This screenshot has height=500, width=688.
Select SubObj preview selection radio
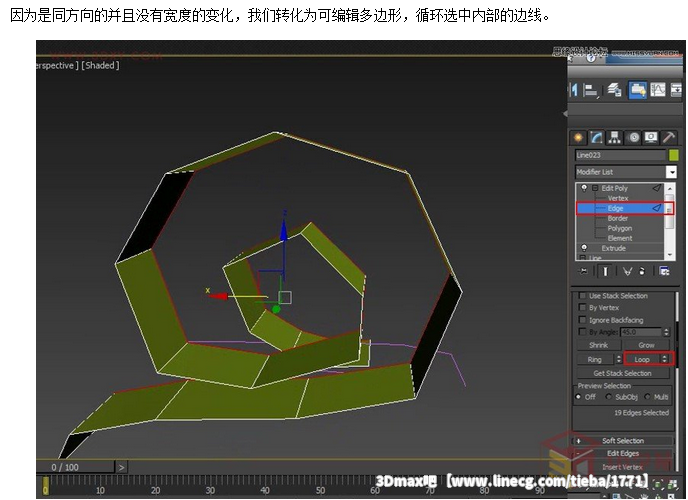tap(609, 397)
